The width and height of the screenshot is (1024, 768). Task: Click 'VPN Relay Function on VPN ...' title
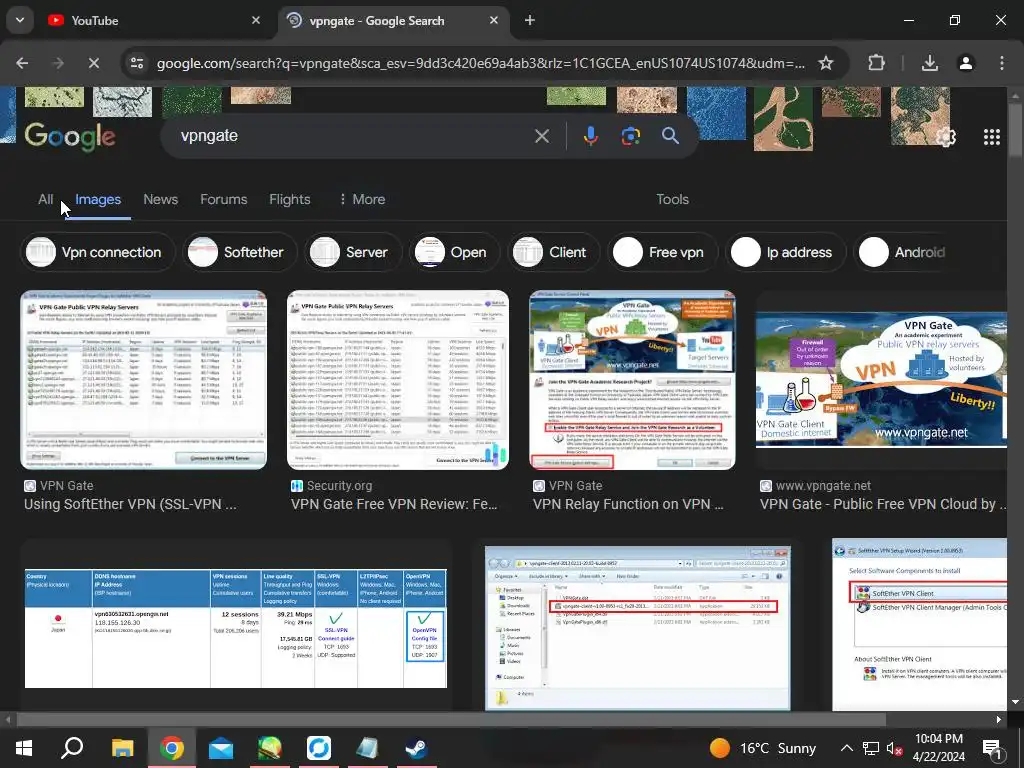[628, 504]
